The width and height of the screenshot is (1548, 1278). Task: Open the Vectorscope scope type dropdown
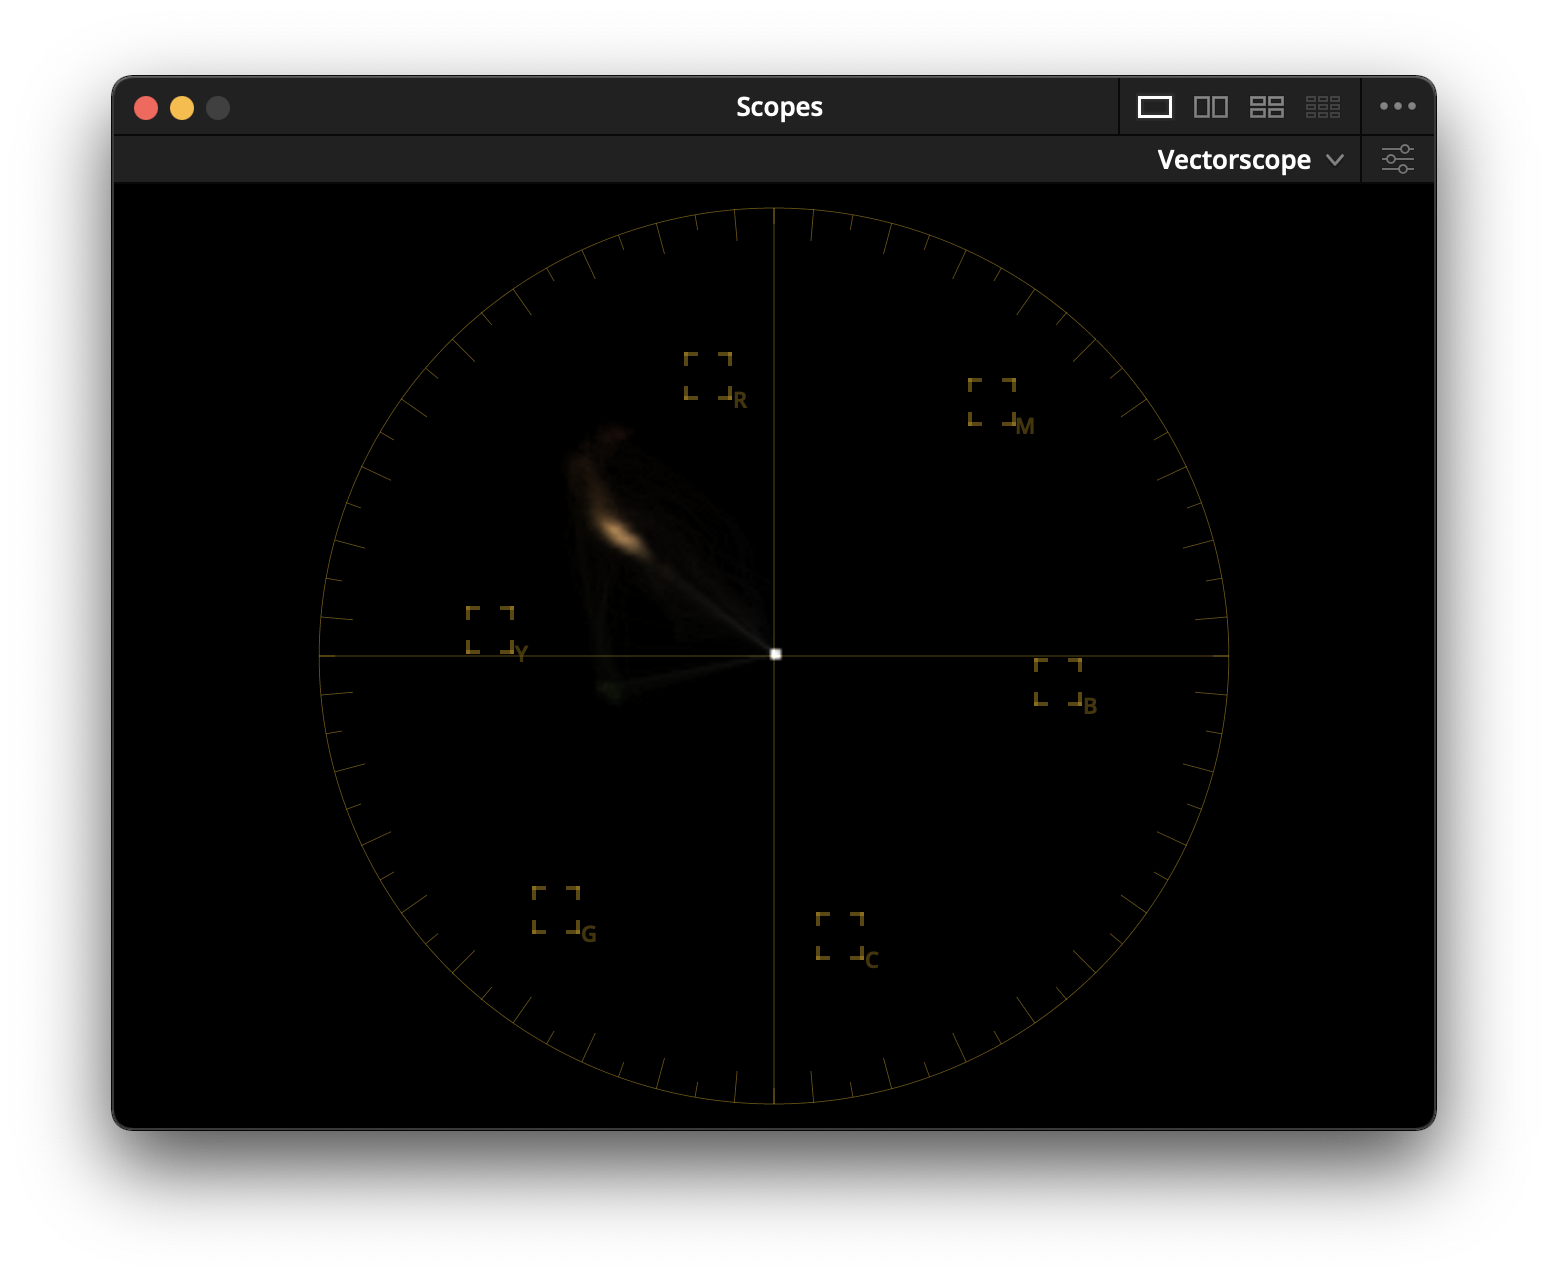tap(1250, 160)
